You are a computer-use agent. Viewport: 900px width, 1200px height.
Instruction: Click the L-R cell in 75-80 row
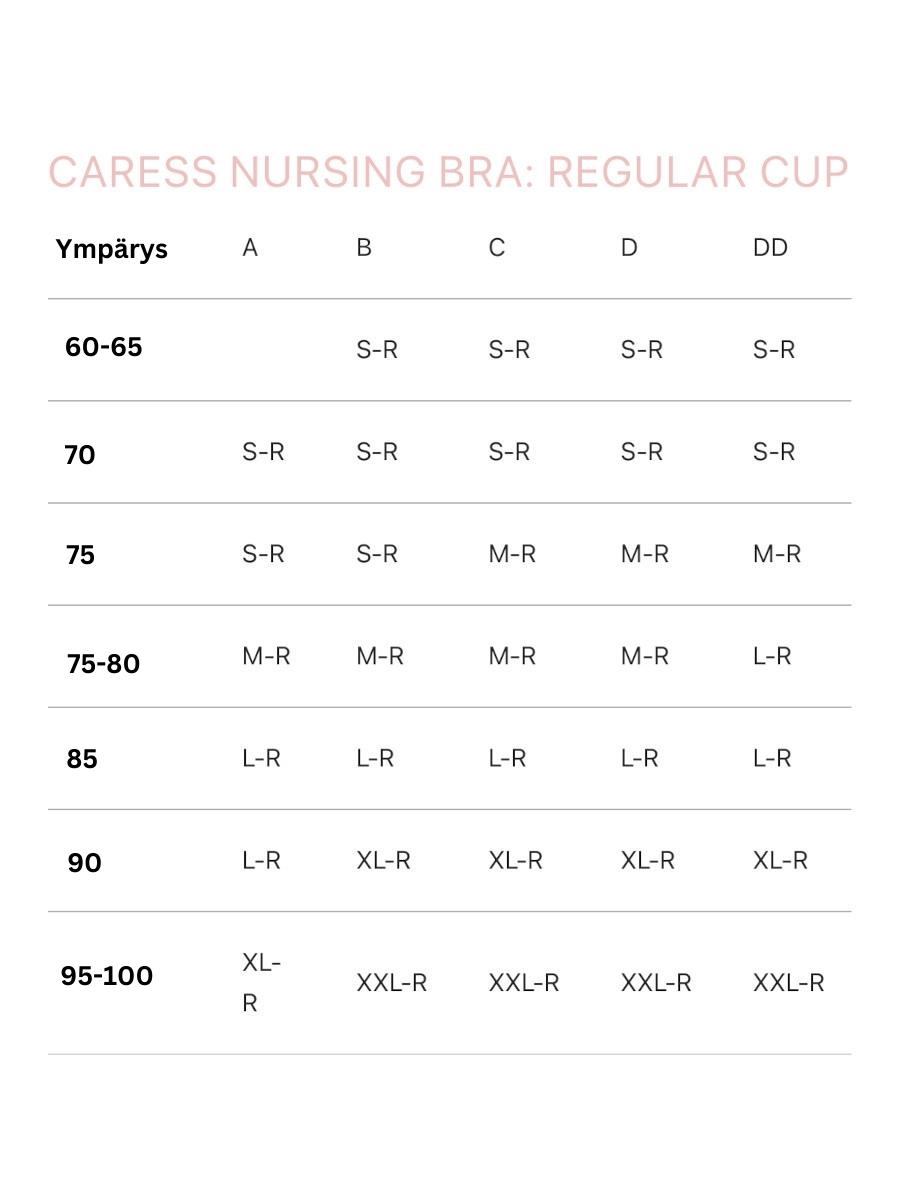click(772, 656)
